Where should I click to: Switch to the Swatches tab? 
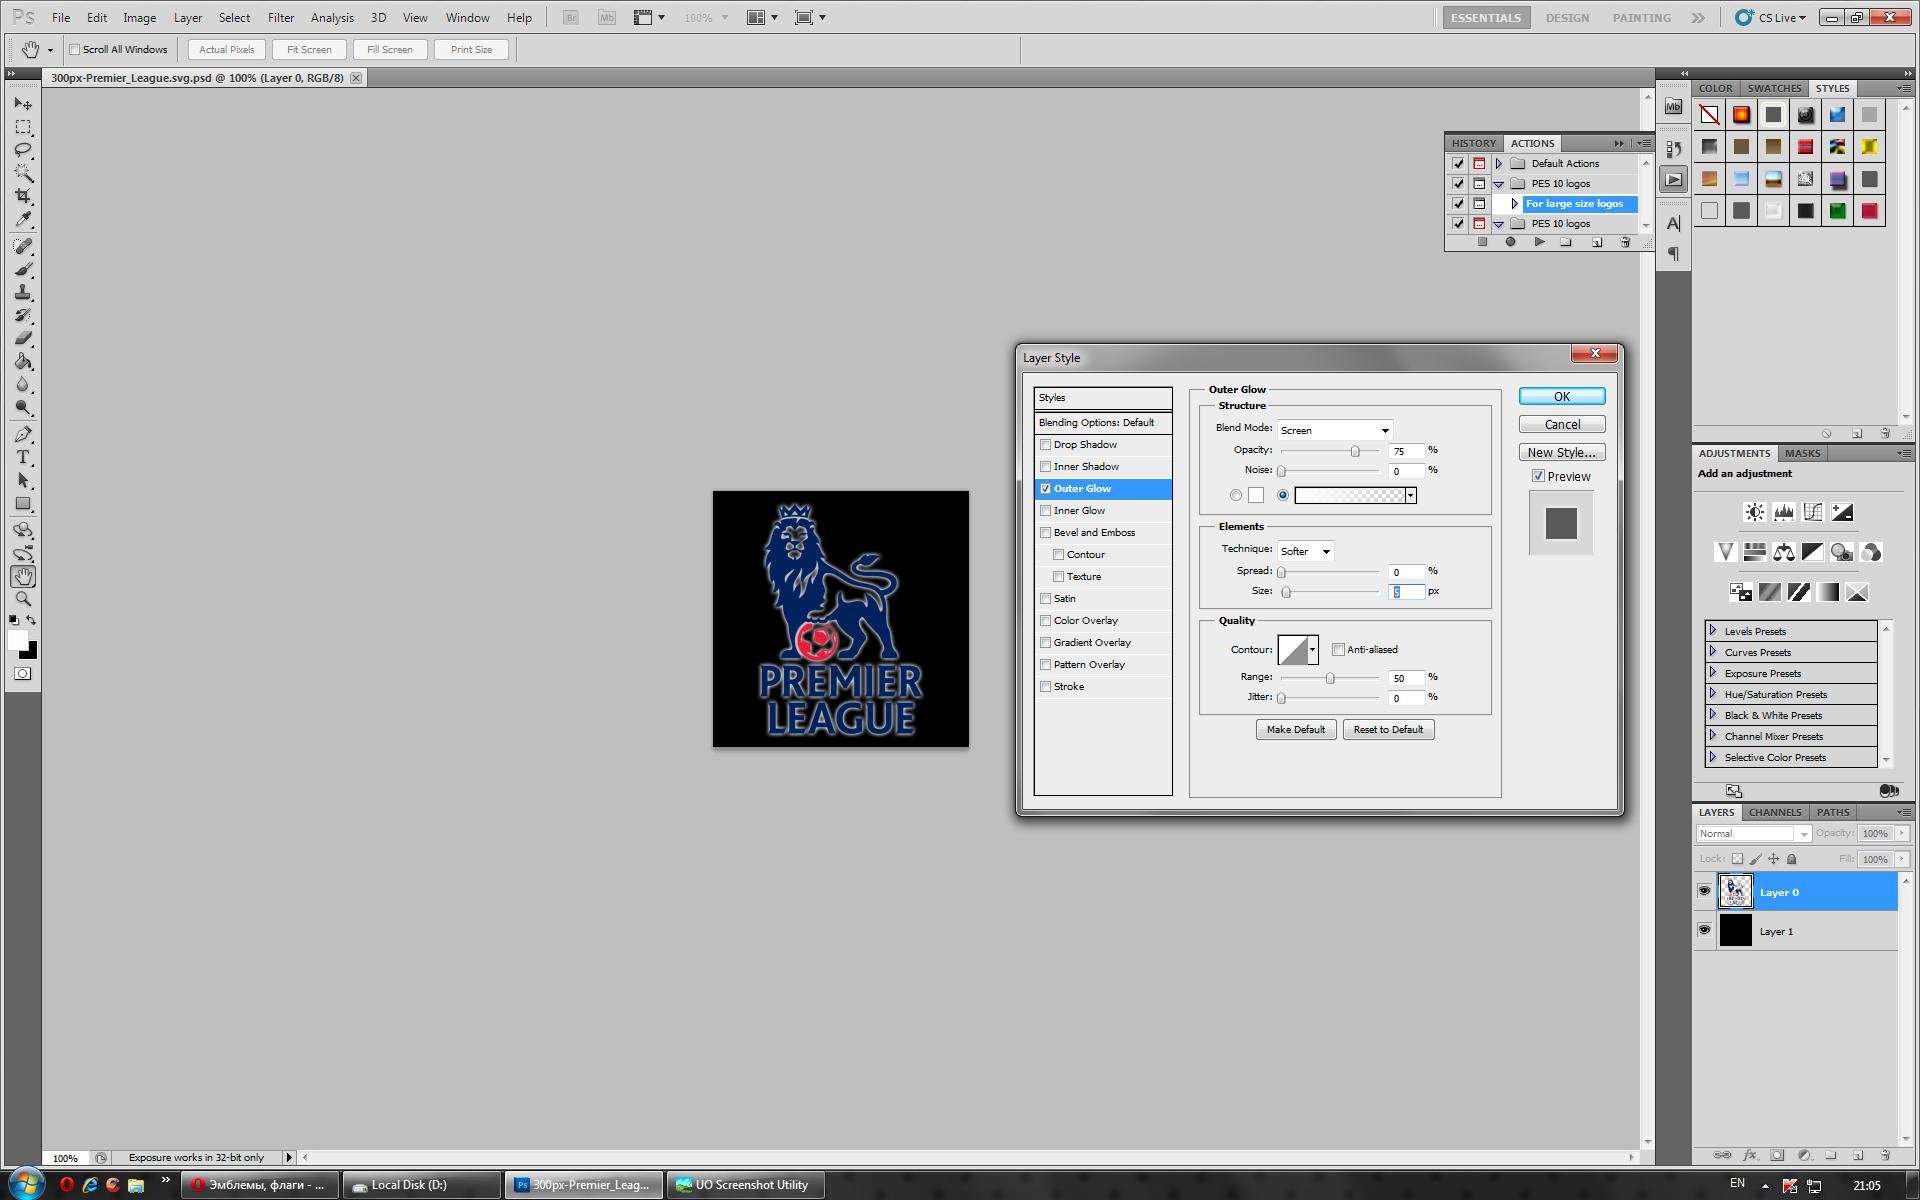1774,89
